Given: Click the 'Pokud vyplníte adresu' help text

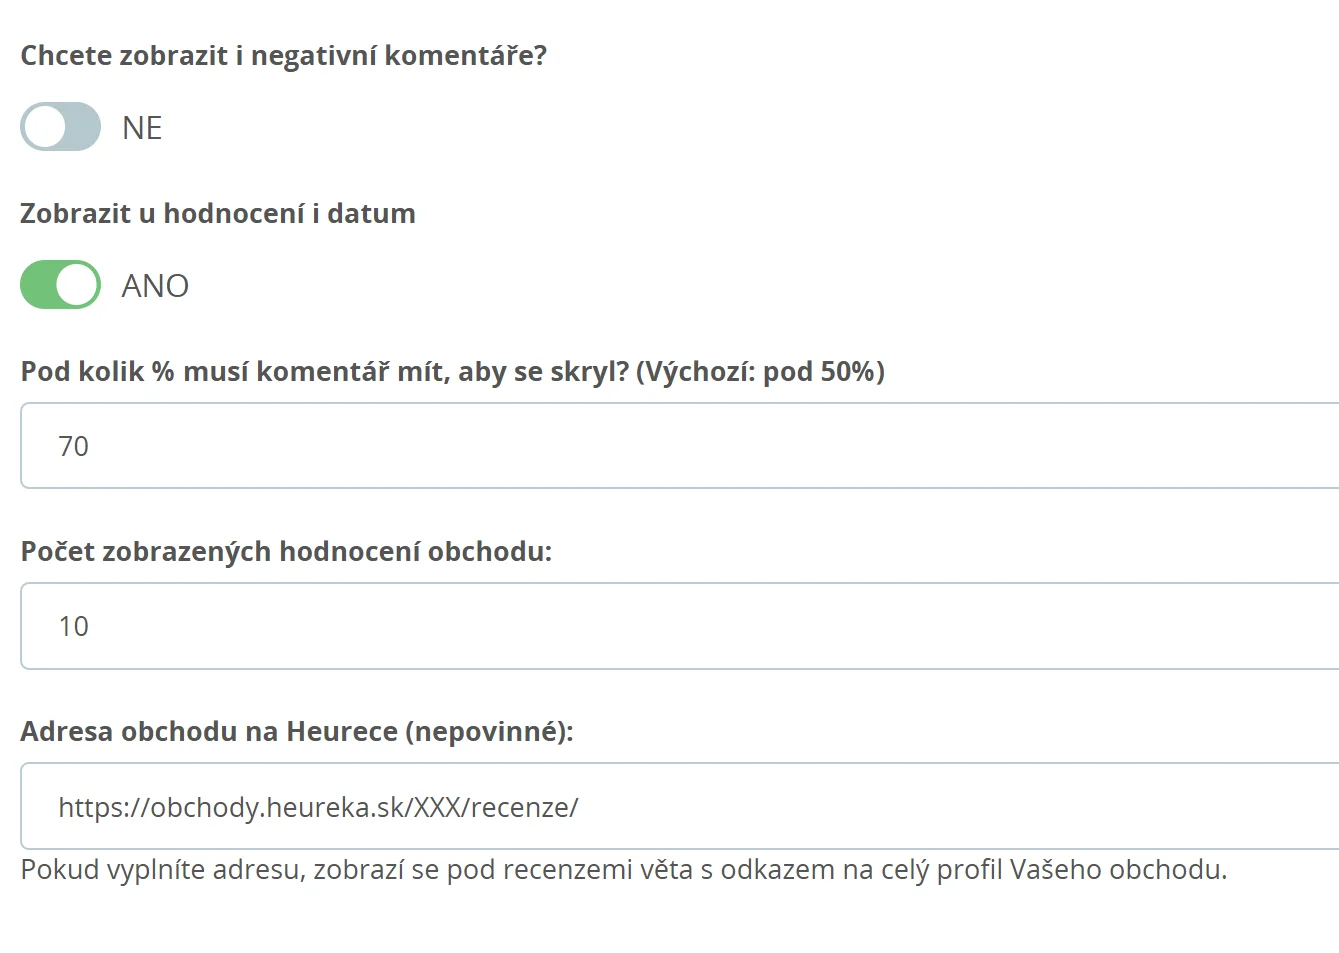Looking at the screenshot, I should coord(623,869).
